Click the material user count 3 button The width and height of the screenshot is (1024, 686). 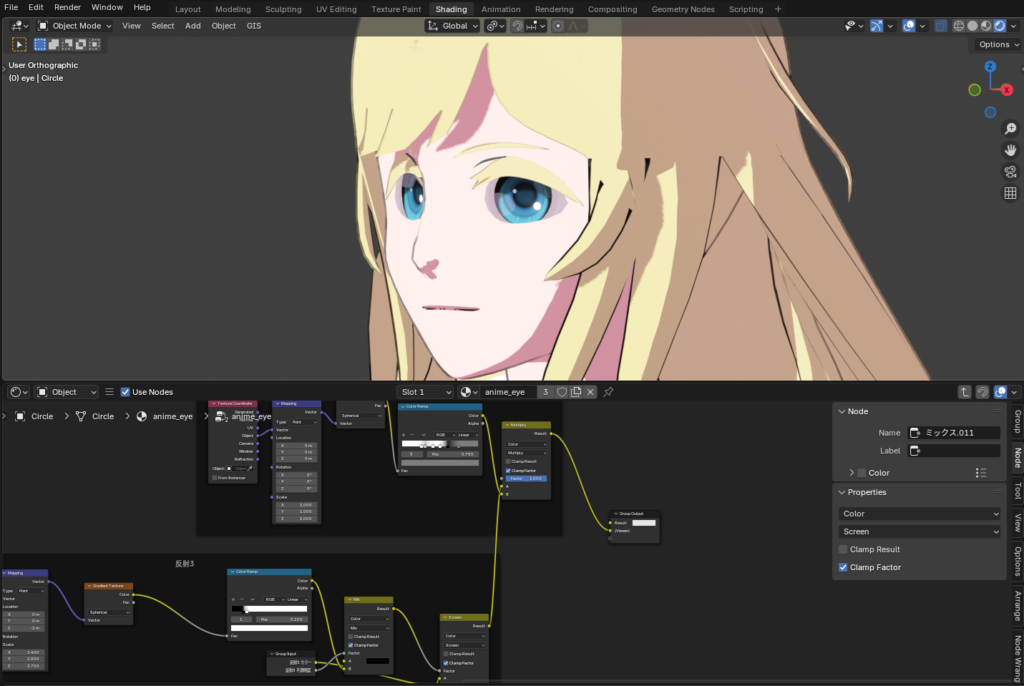click(545, 392)
